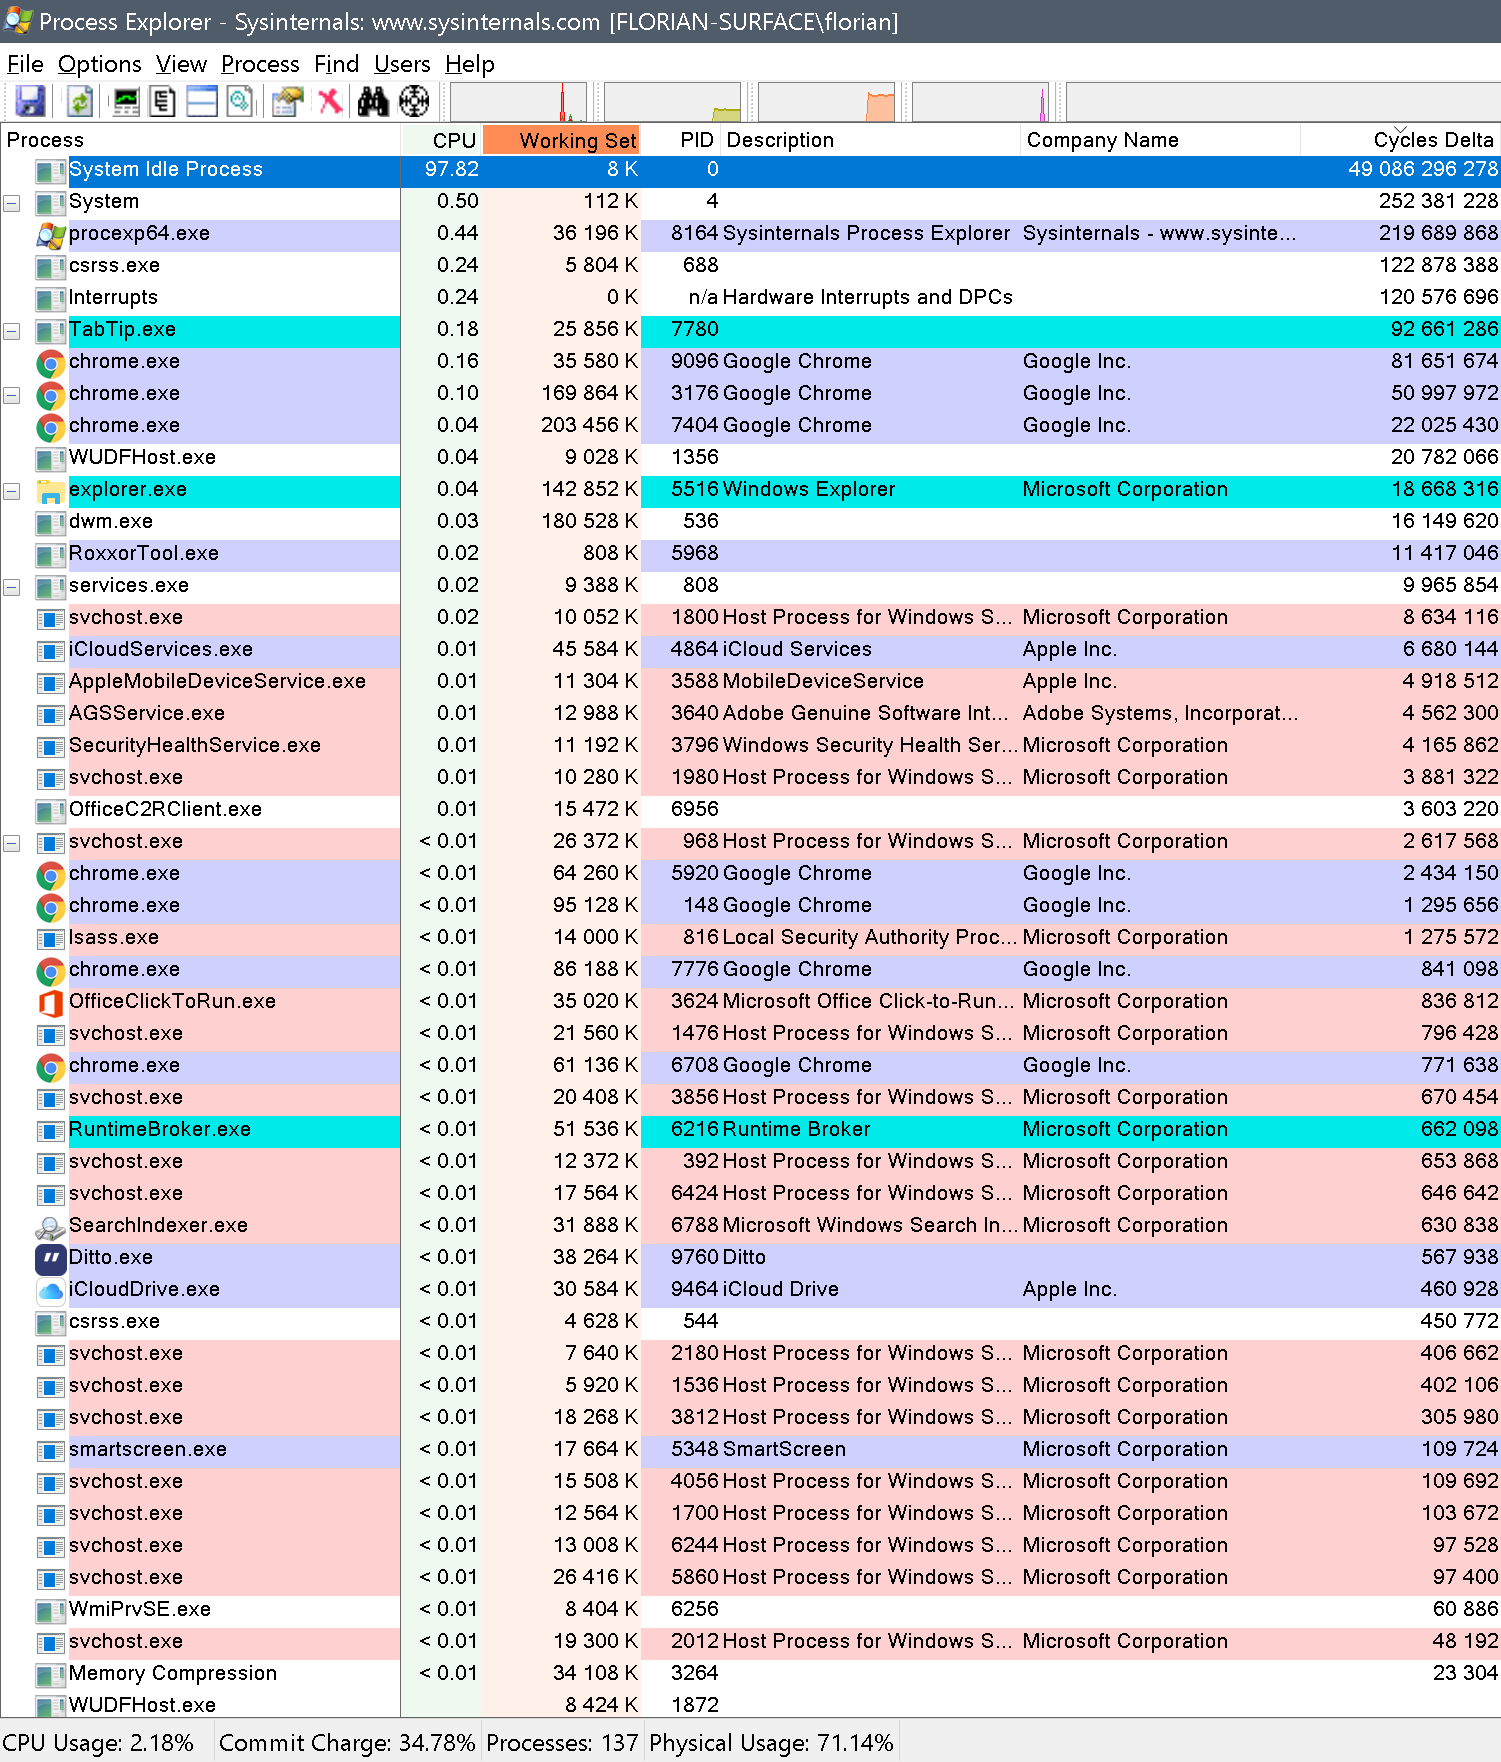Click the crosshair Find Window target icon

[414, 101]
